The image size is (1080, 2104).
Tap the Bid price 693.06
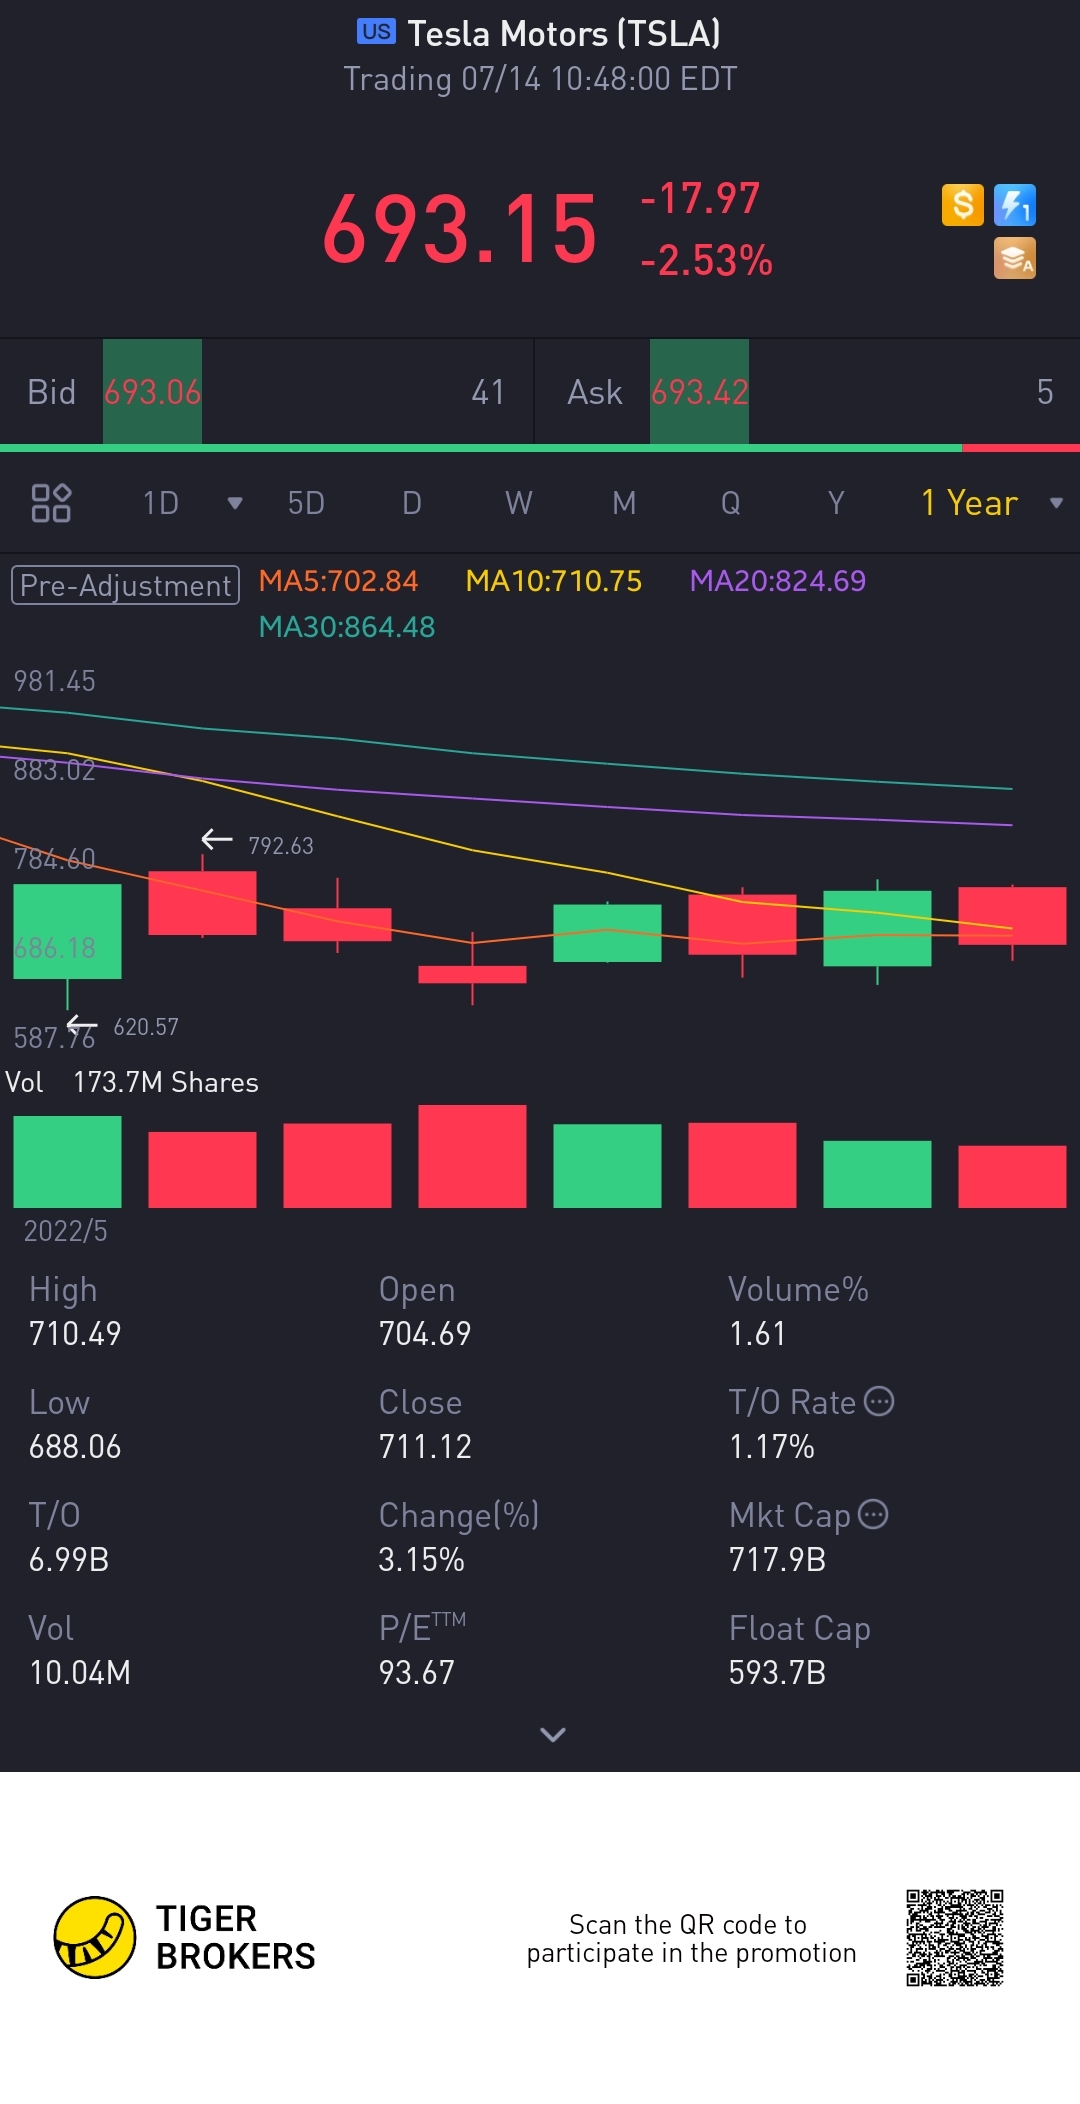pyautogui.click(x=153, y=392)
